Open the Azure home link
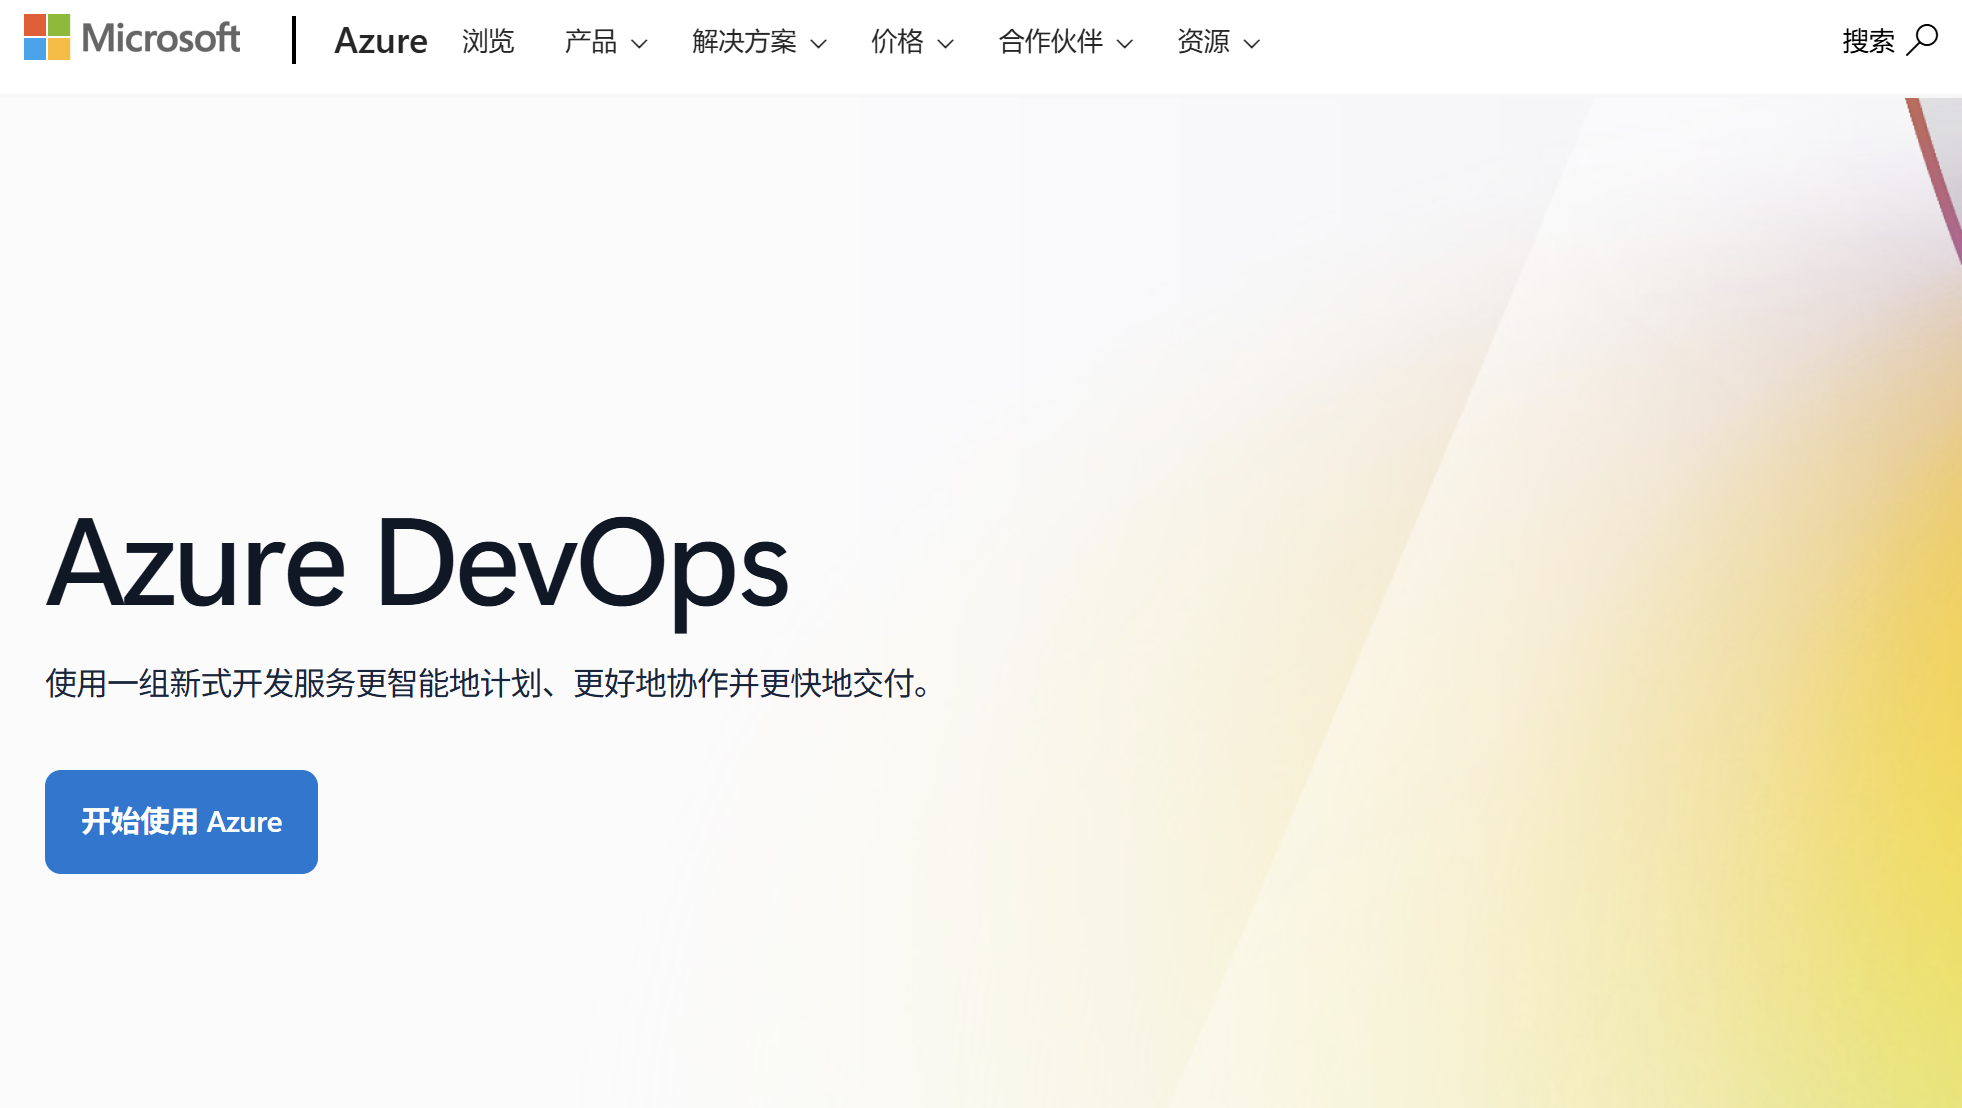This screenshot has height=1108, width=1962. coord(381,41)
